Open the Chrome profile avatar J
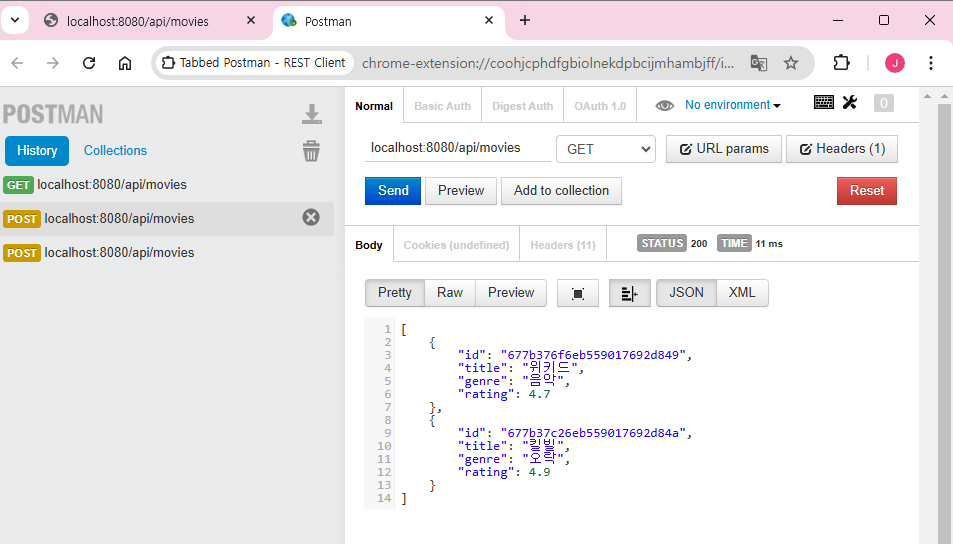 point(895,63)
